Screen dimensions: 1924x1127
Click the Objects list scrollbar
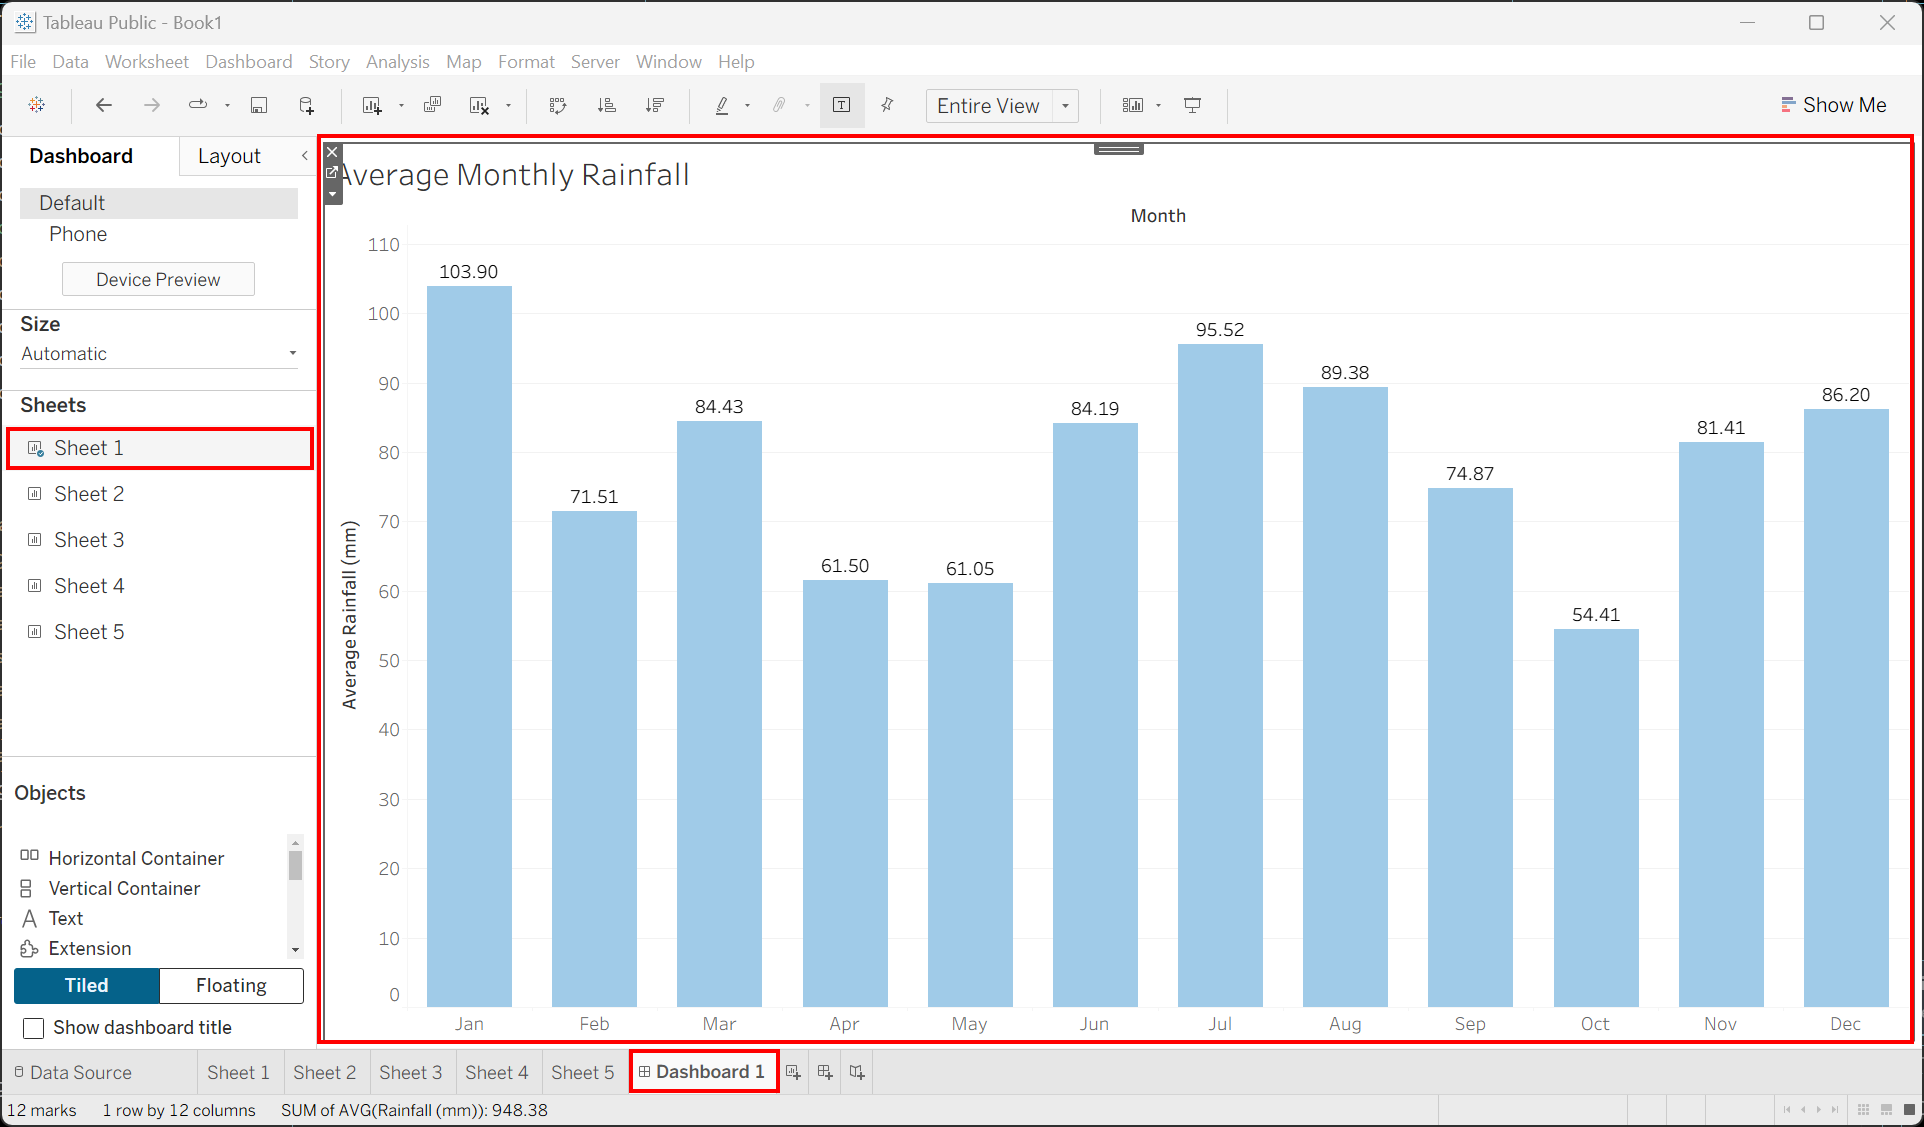295,866
